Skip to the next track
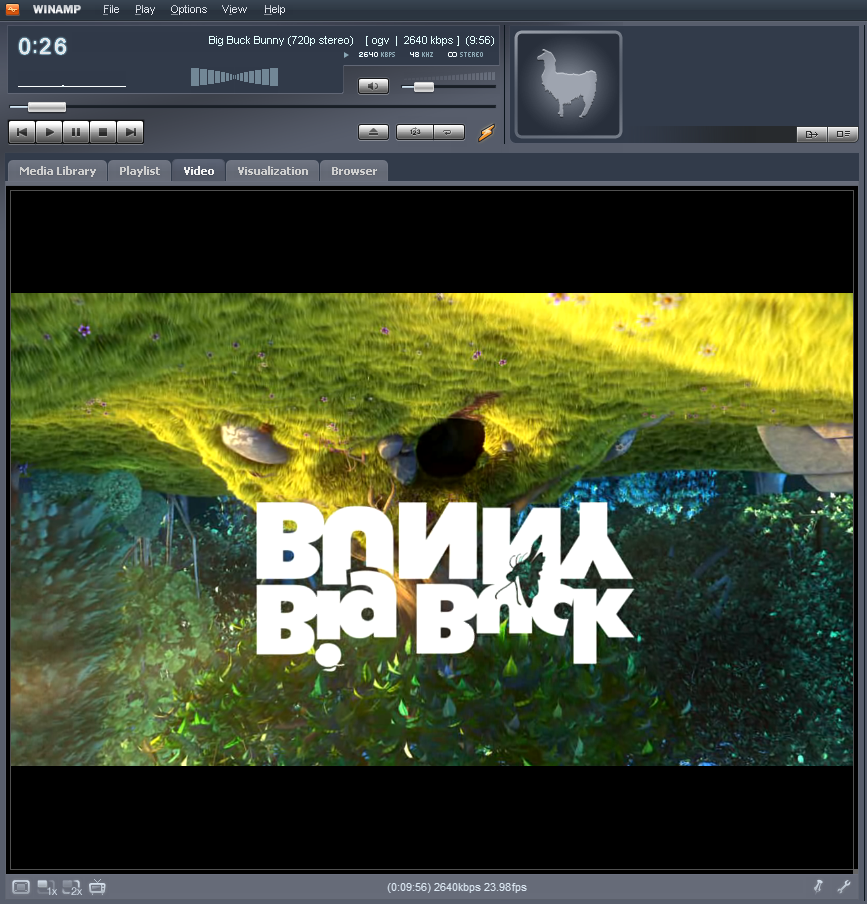 coord(130,132)
